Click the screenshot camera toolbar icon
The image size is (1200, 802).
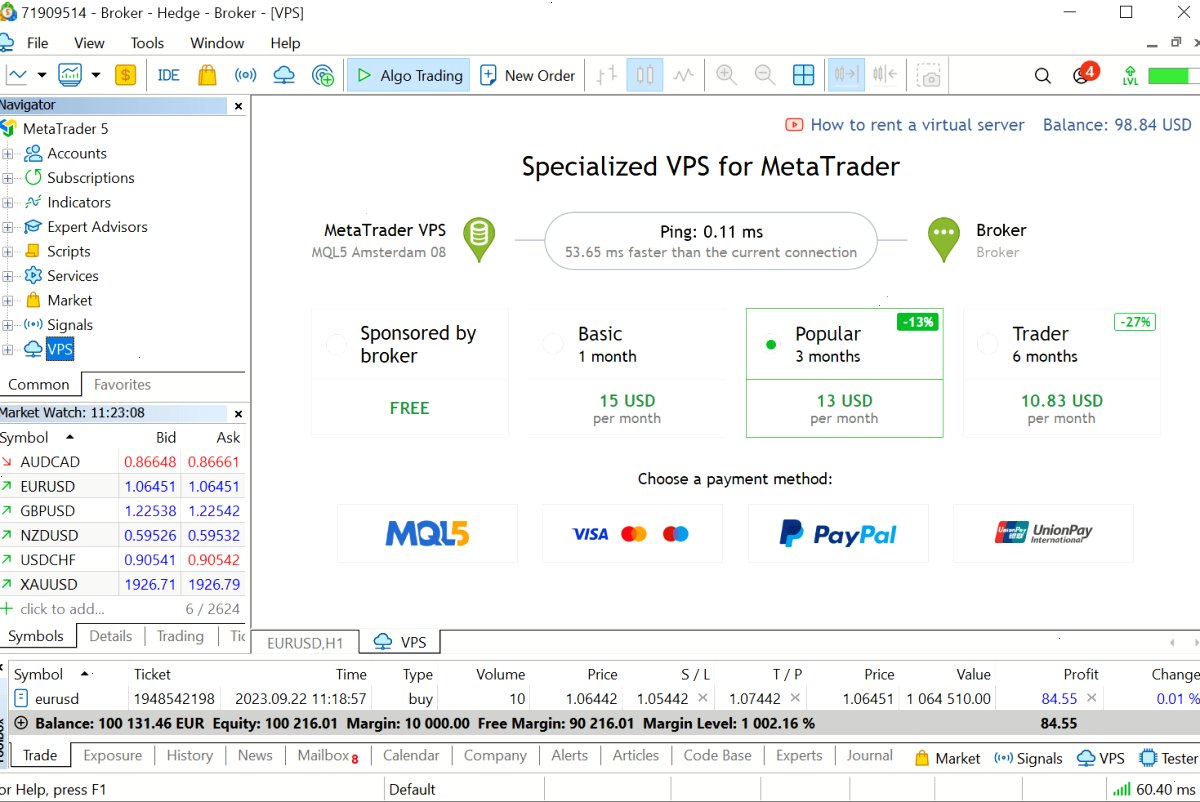(931, 76)
